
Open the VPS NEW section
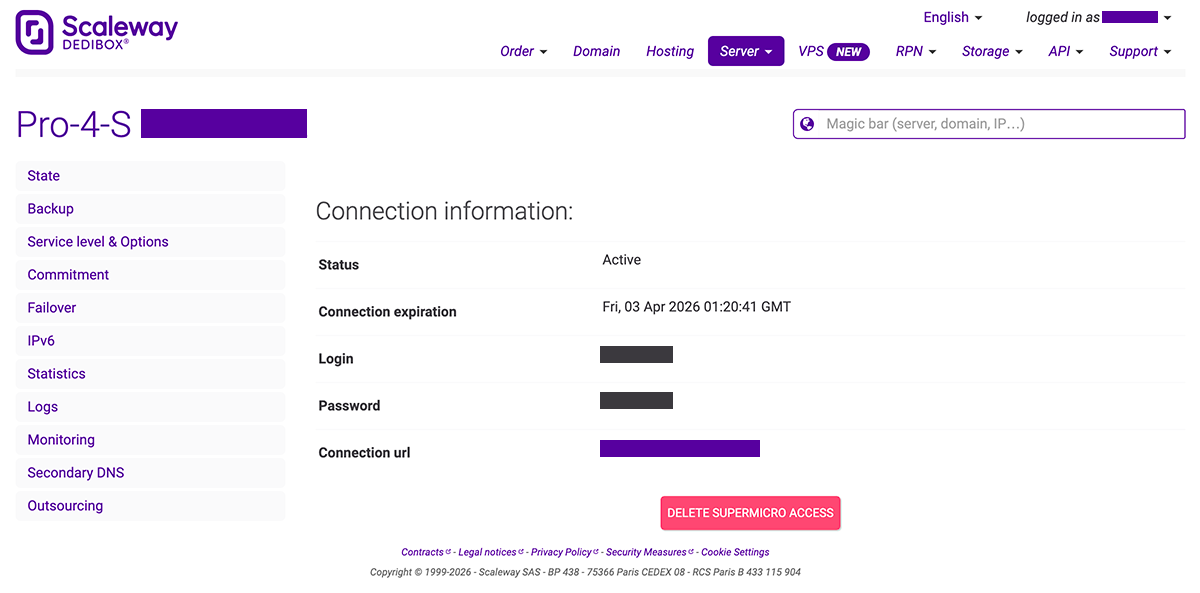click(833, 51)
